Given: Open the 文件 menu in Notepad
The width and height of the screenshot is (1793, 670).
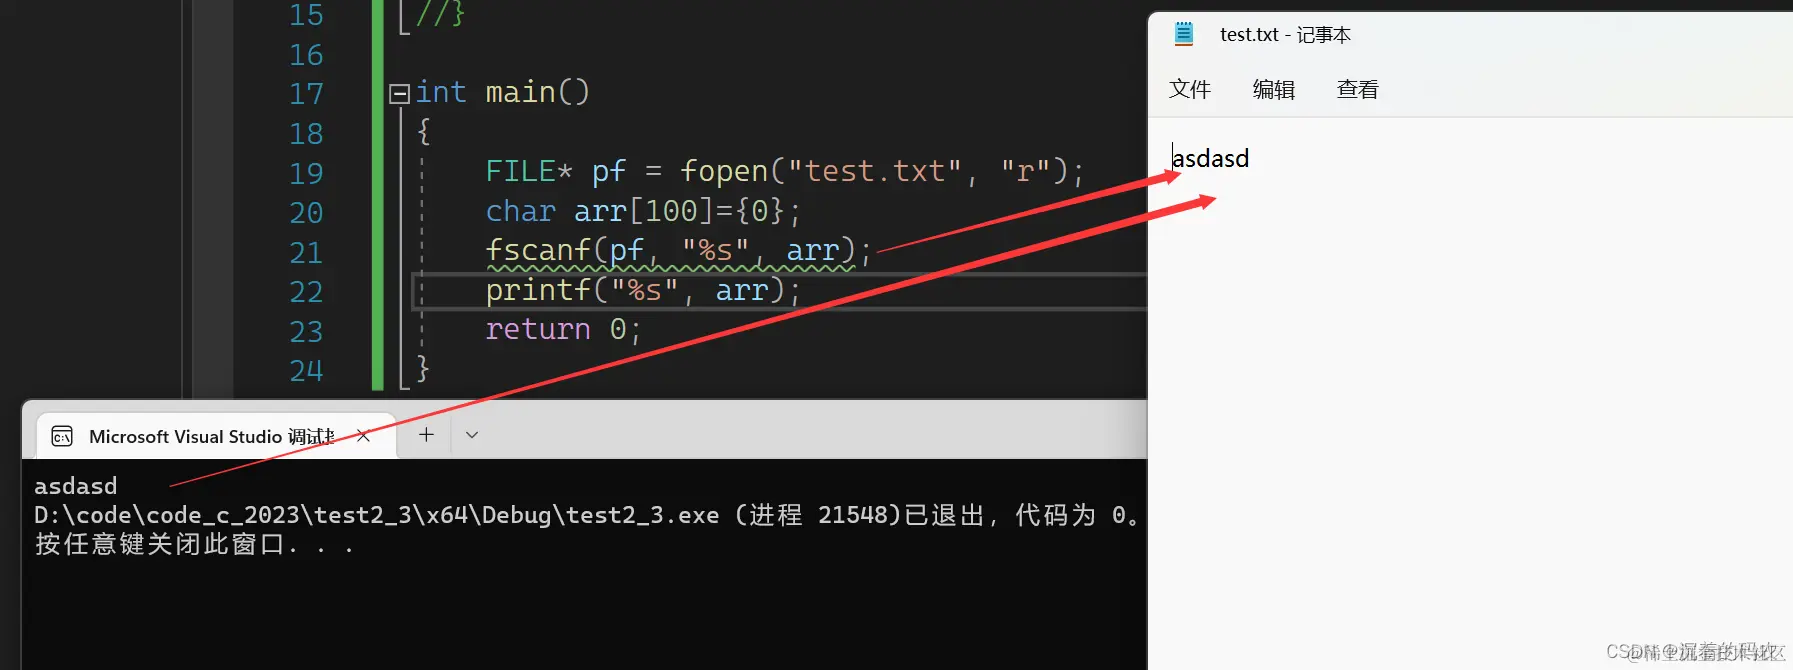Looking at the screenshot, I should click(1190, 89).
